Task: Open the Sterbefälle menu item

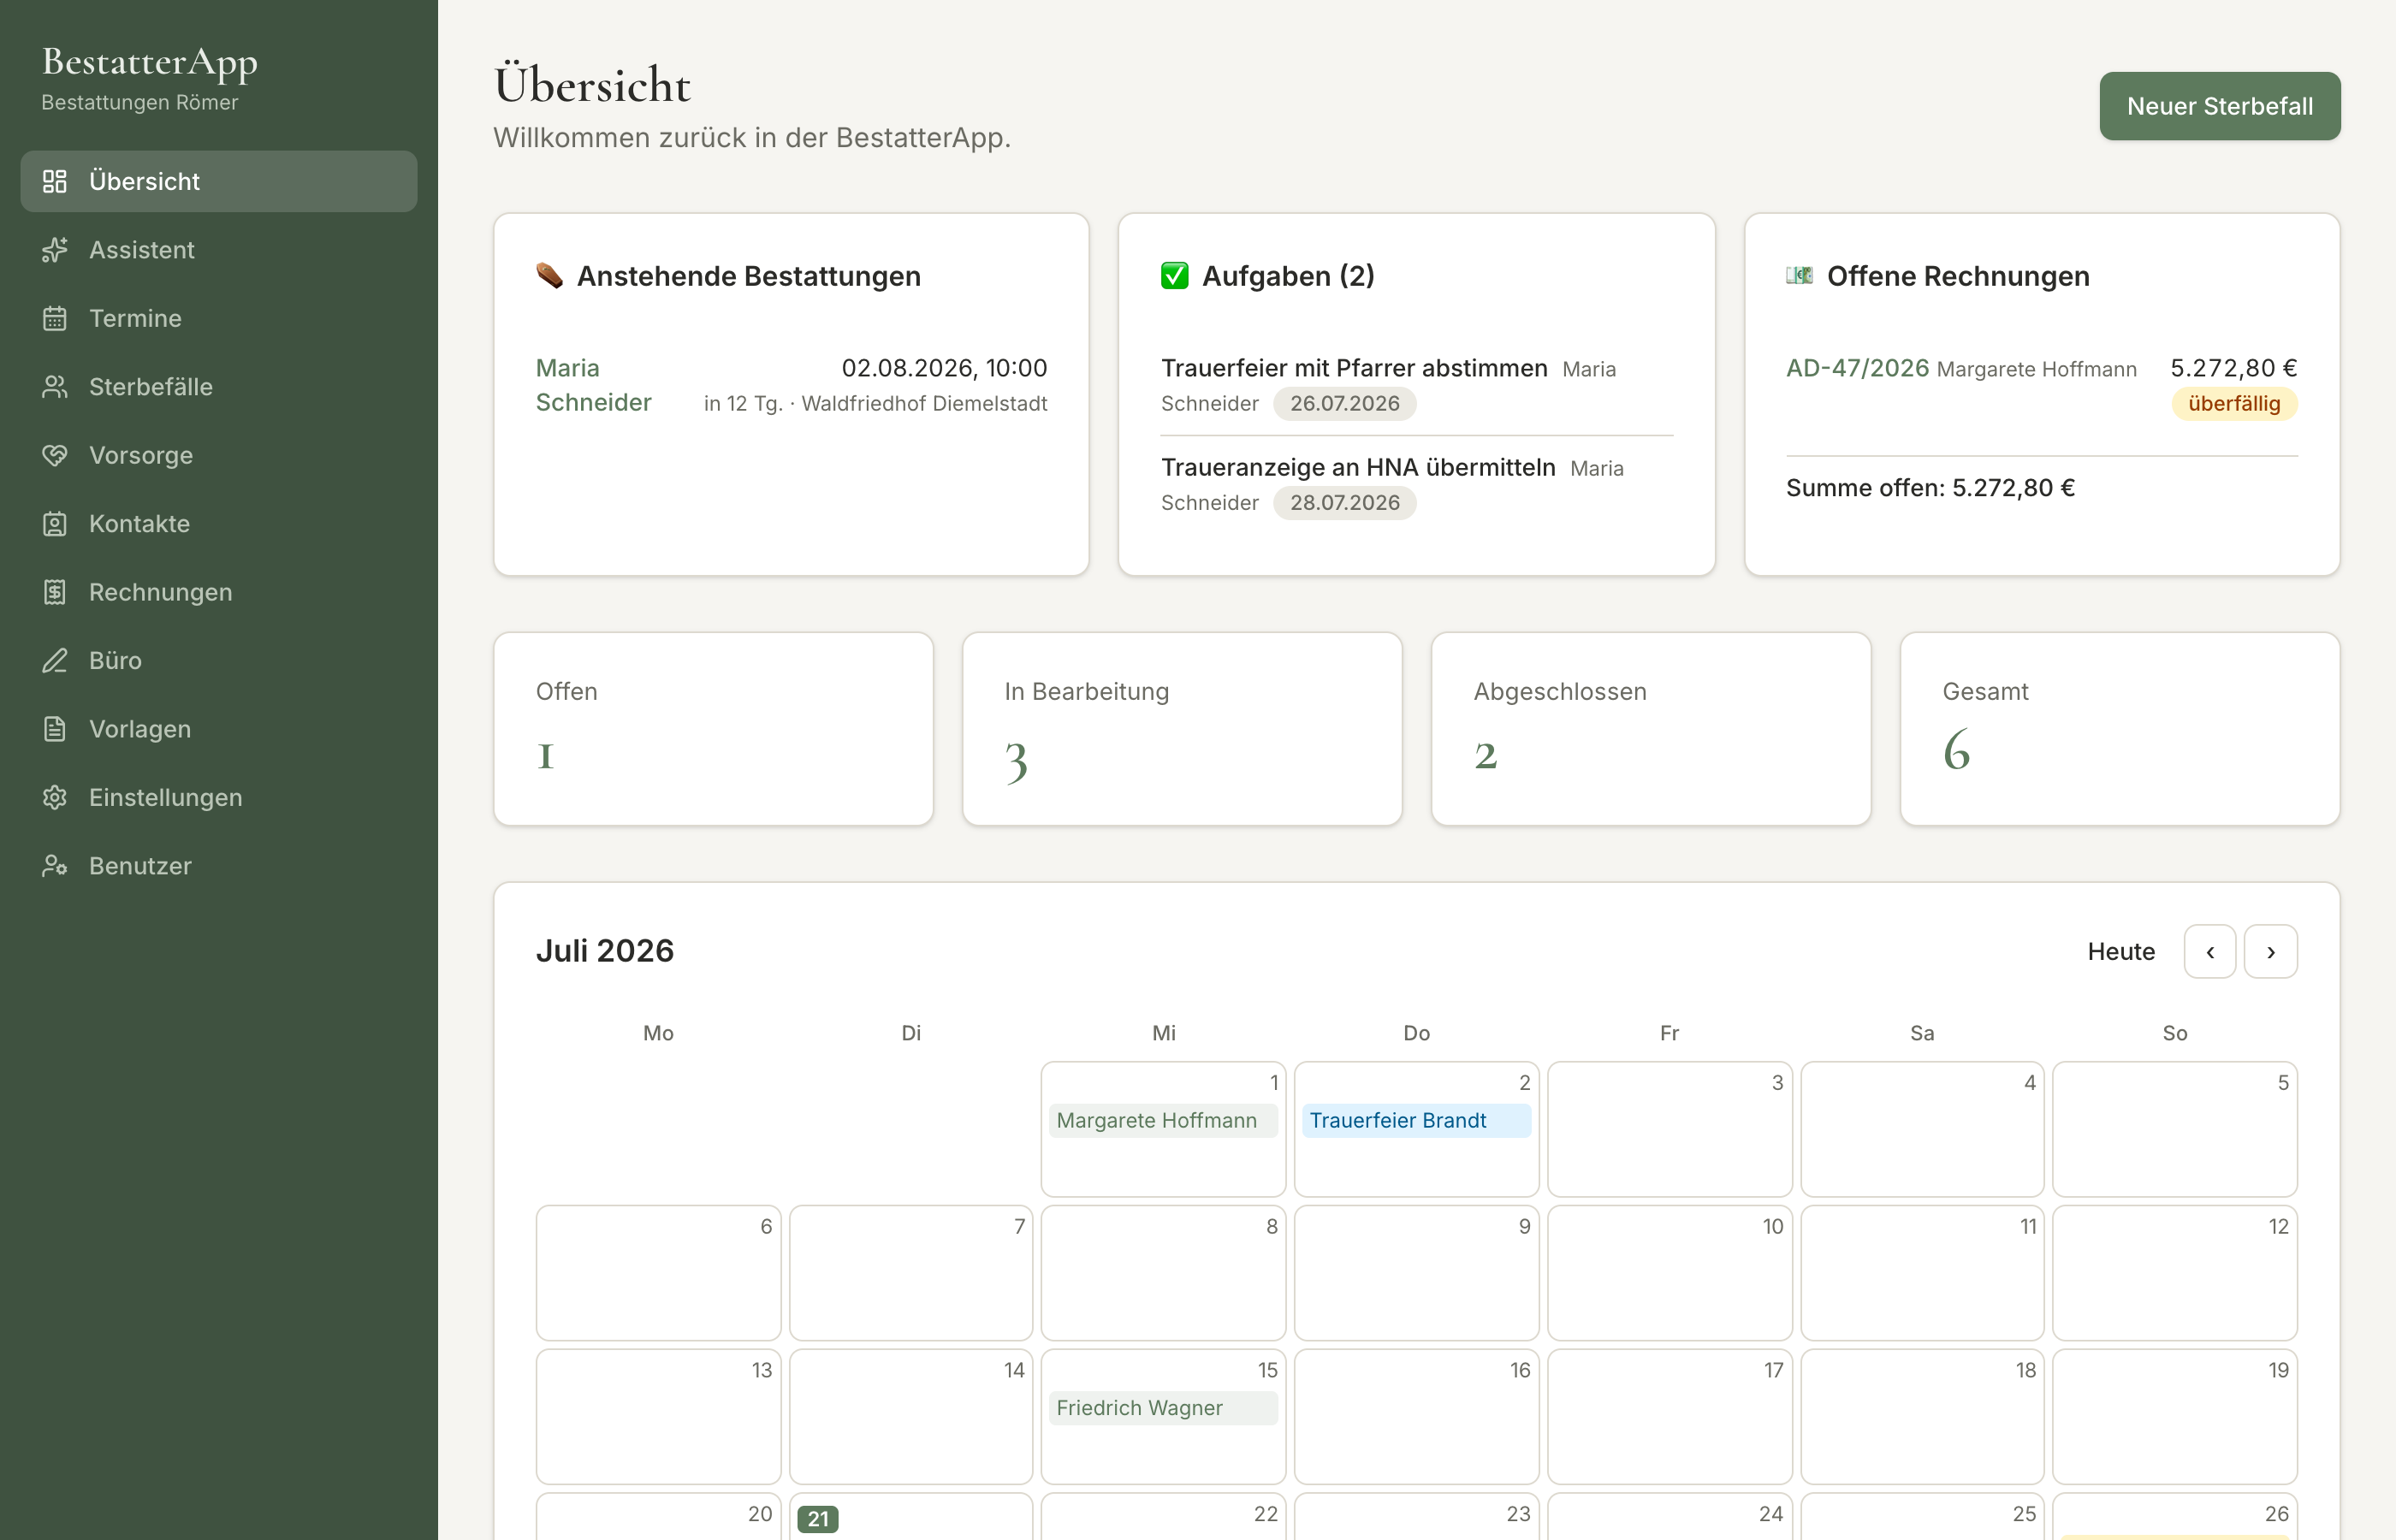Action: (x=219, y=387)
